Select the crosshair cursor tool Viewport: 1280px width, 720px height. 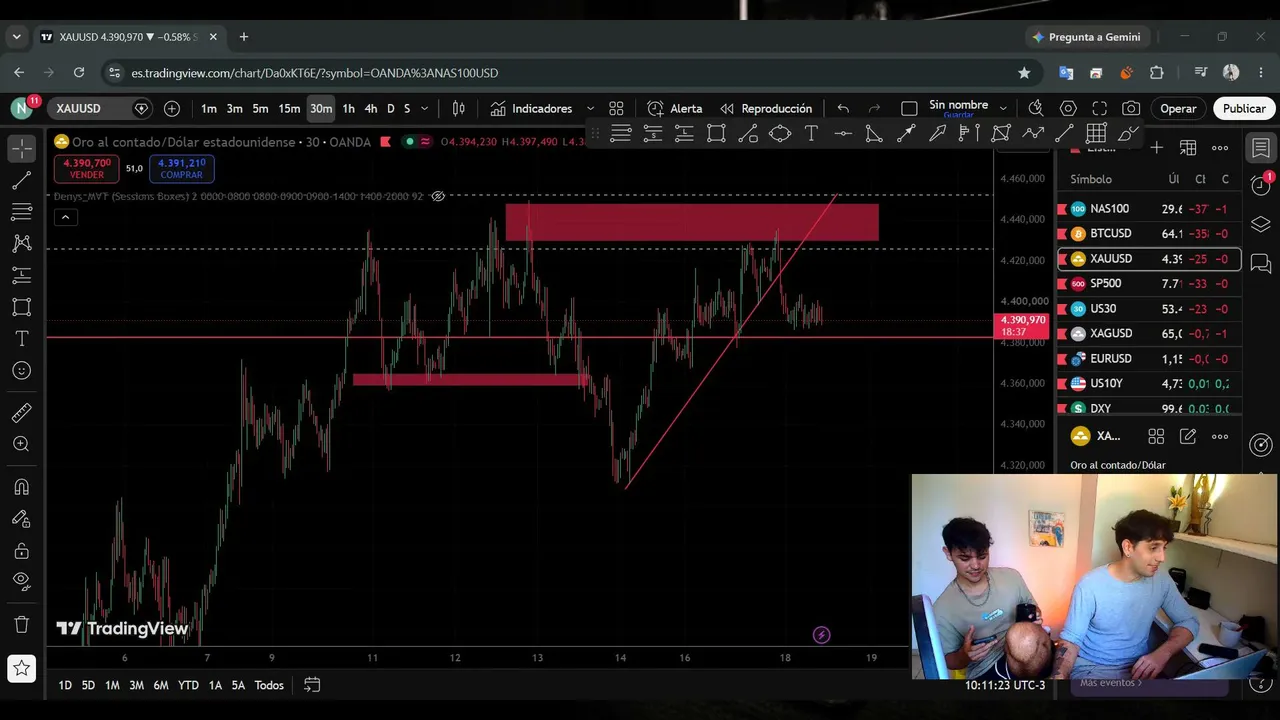21,148
